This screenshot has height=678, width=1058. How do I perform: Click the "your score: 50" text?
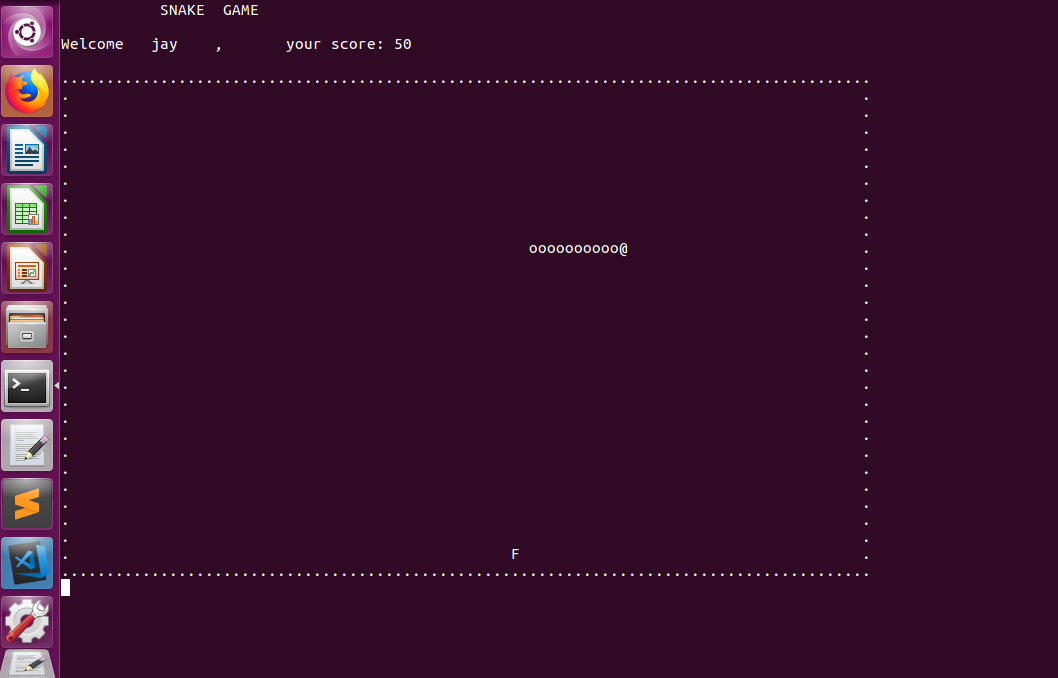pyautogui.click(x=349, y=45)
